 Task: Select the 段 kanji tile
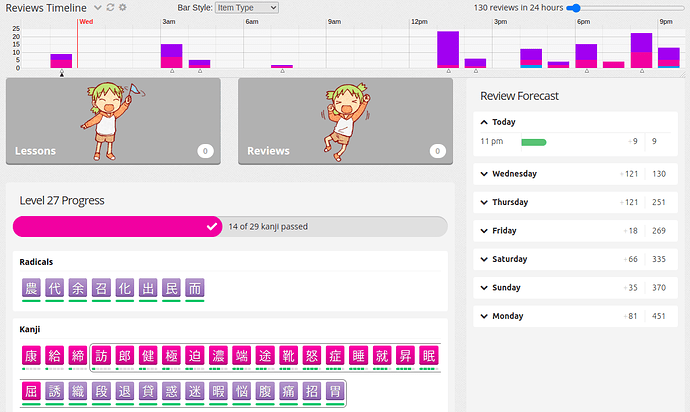pyautogui.click(x=101, y=391)
